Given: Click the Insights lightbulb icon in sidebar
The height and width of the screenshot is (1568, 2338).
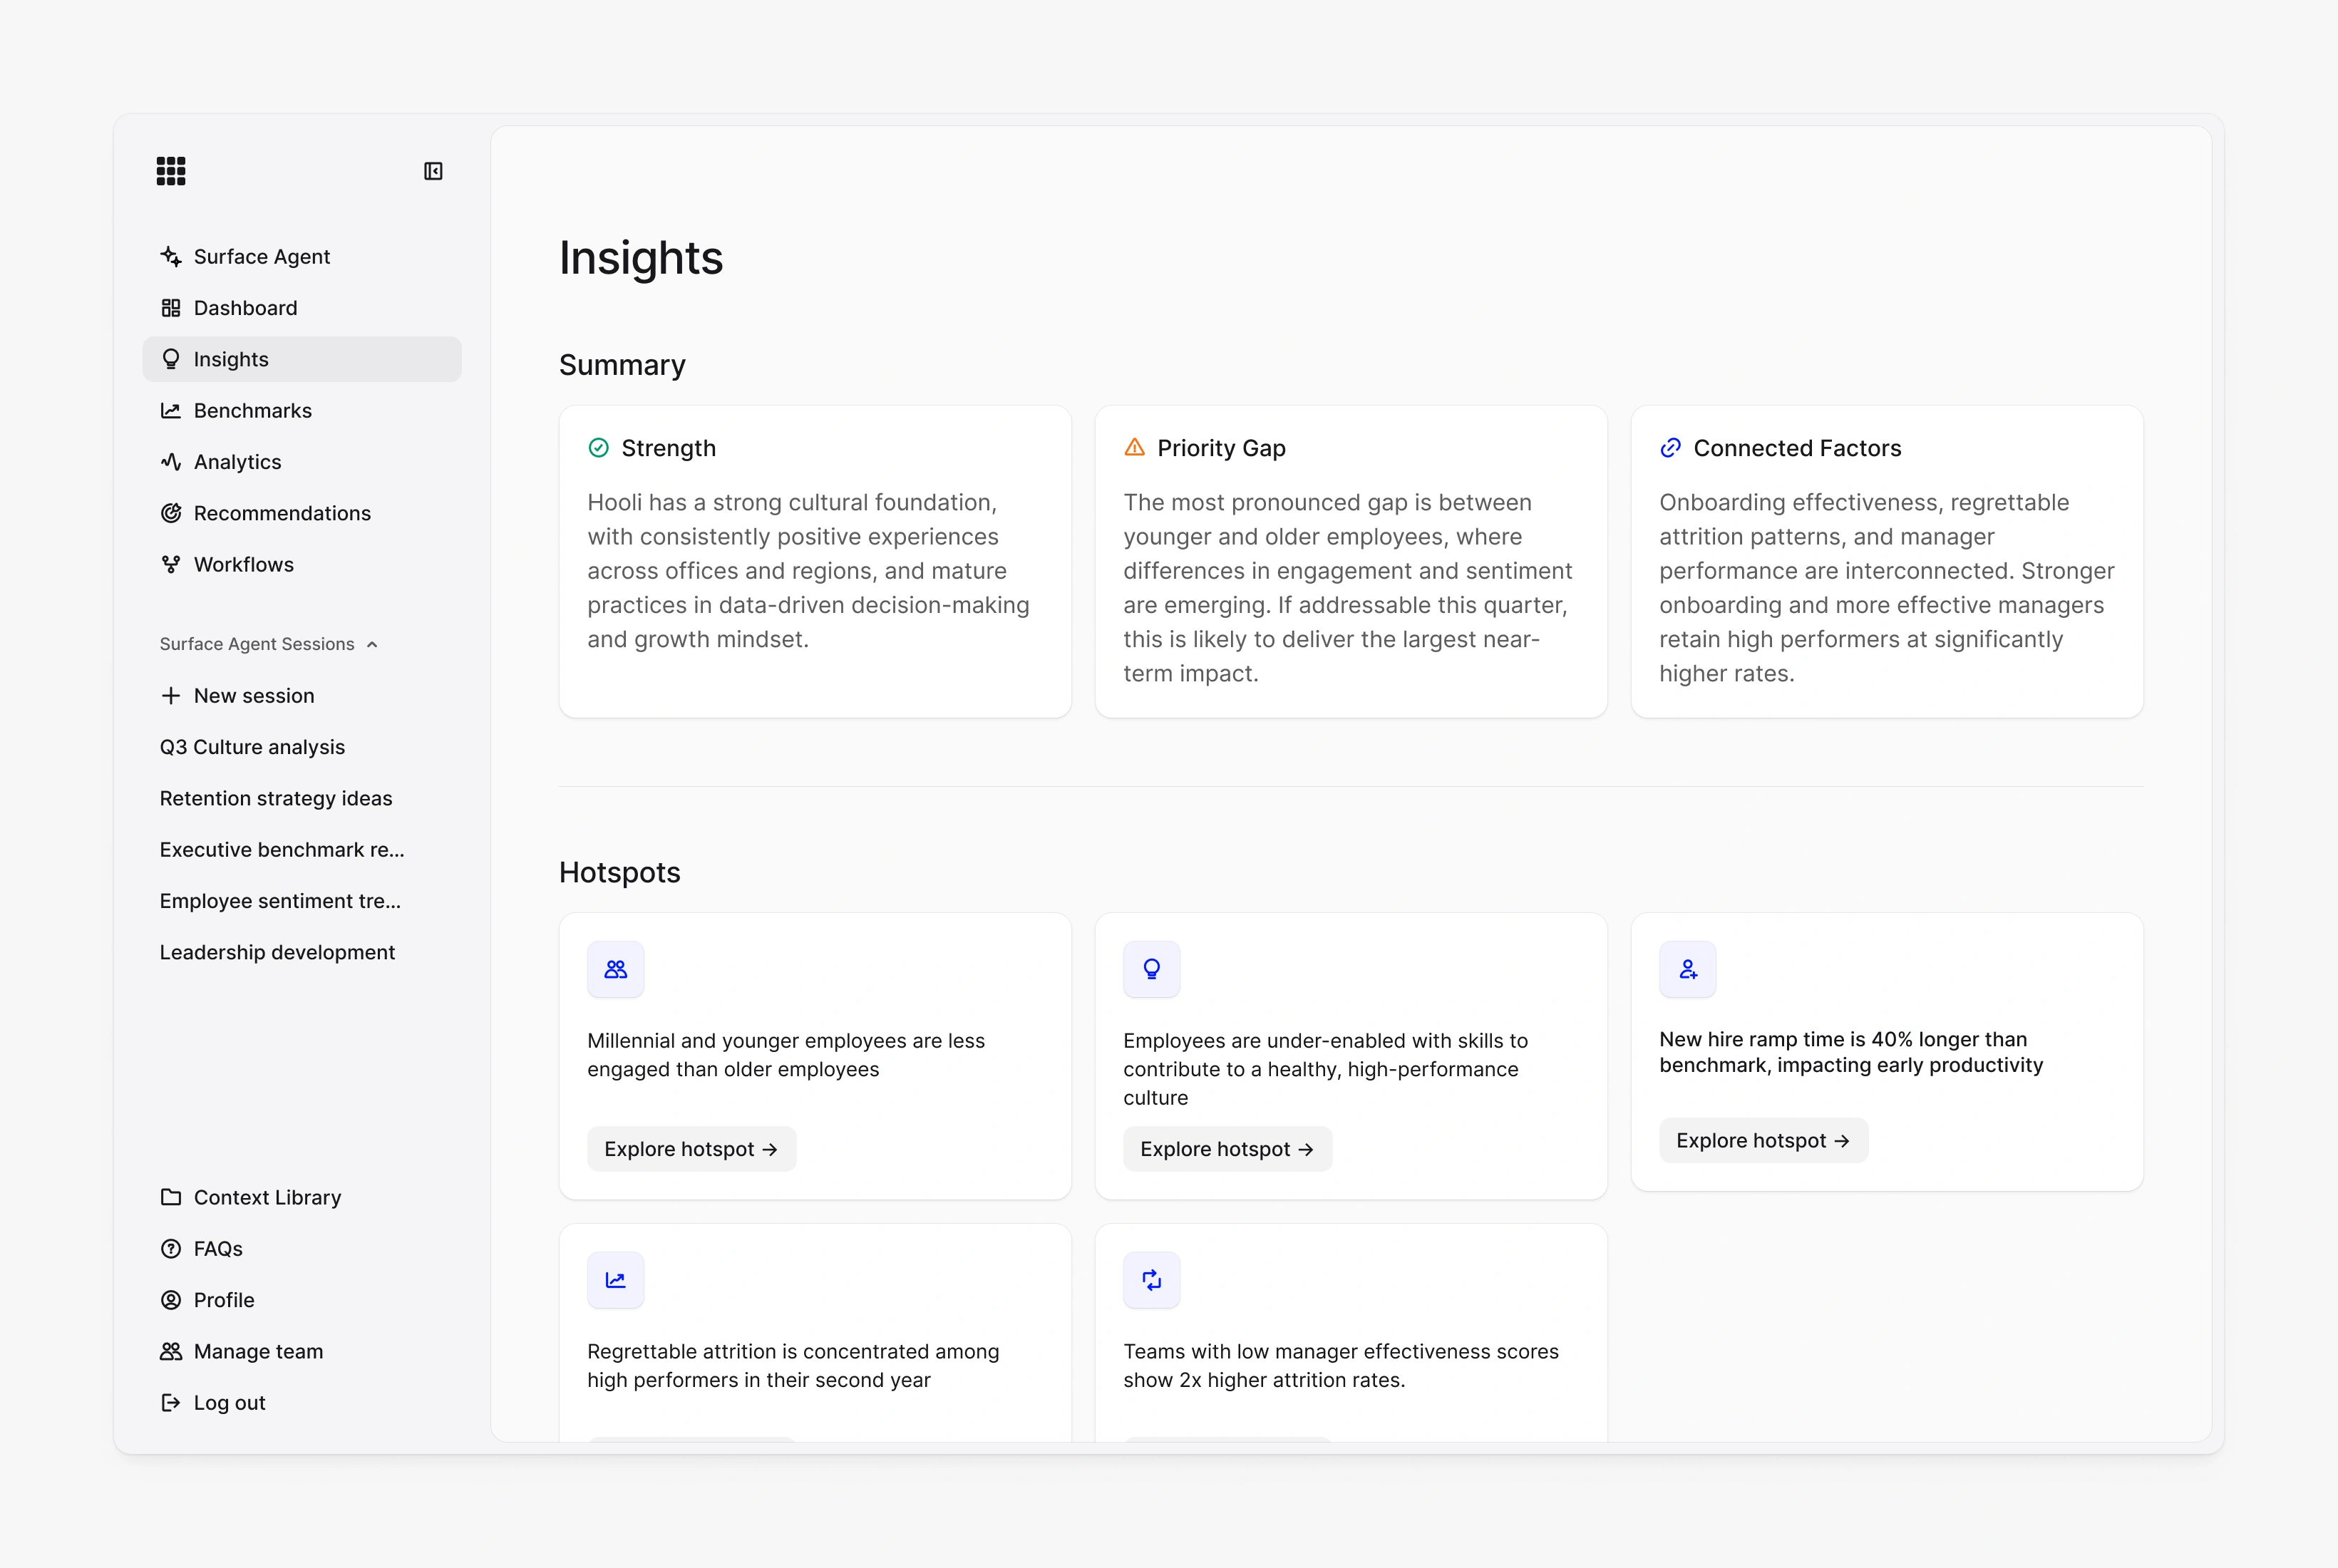Looking at the screenshot, I should coord(171,359).
